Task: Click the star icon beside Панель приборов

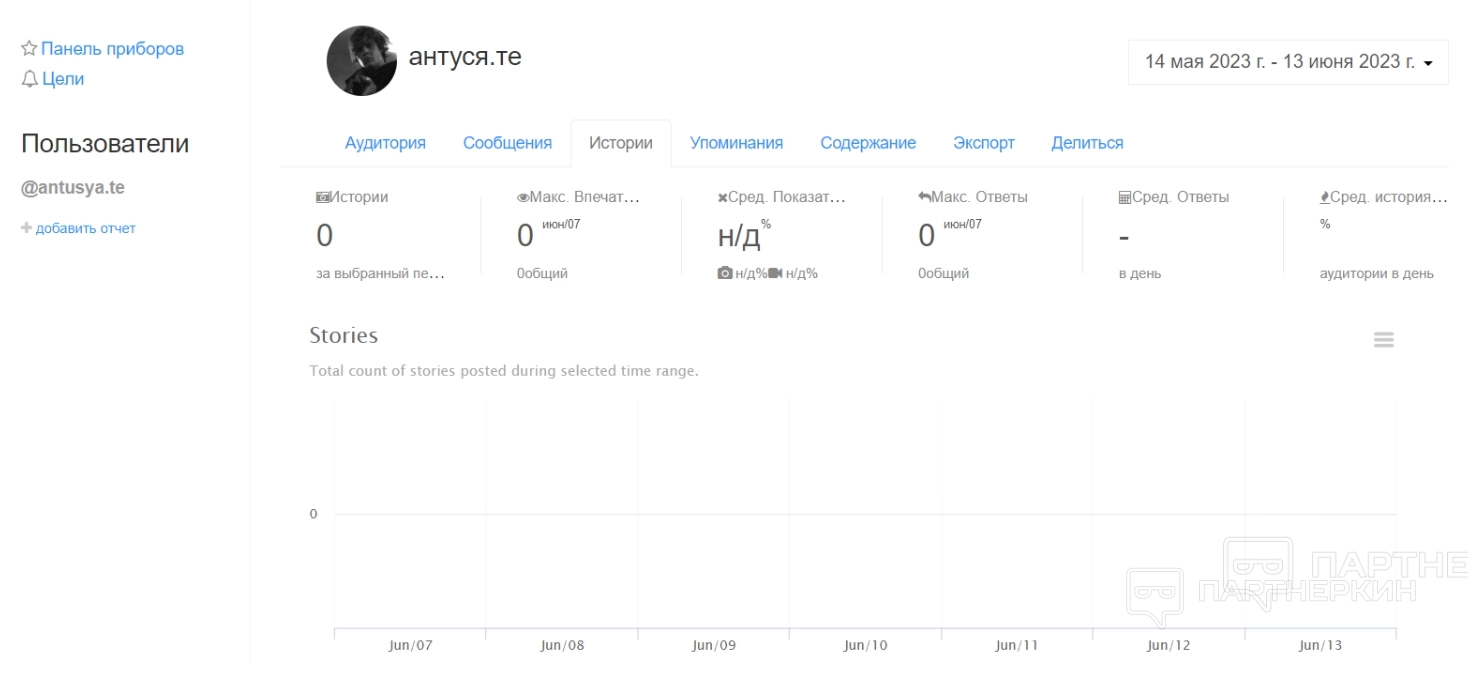Action: coord(29,49)
